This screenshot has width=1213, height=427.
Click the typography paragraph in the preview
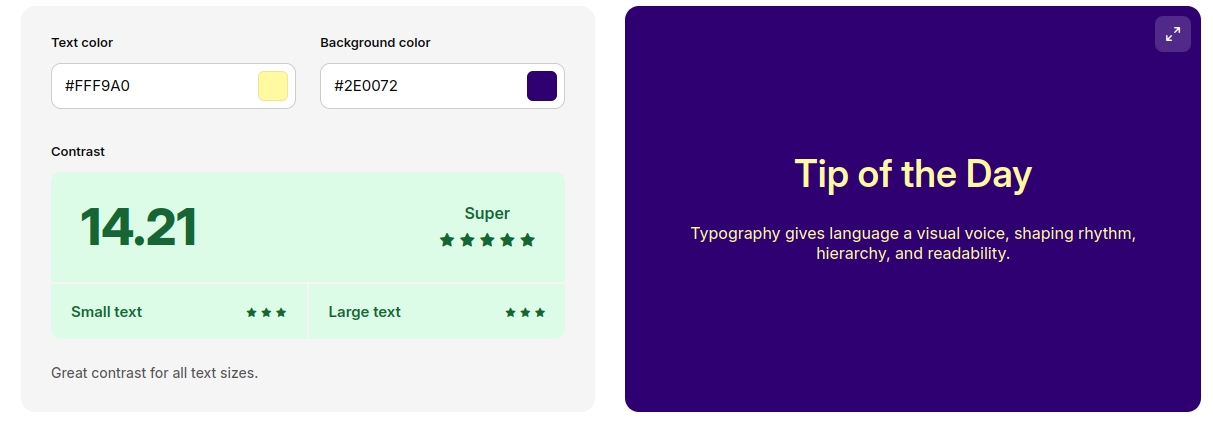912,244
